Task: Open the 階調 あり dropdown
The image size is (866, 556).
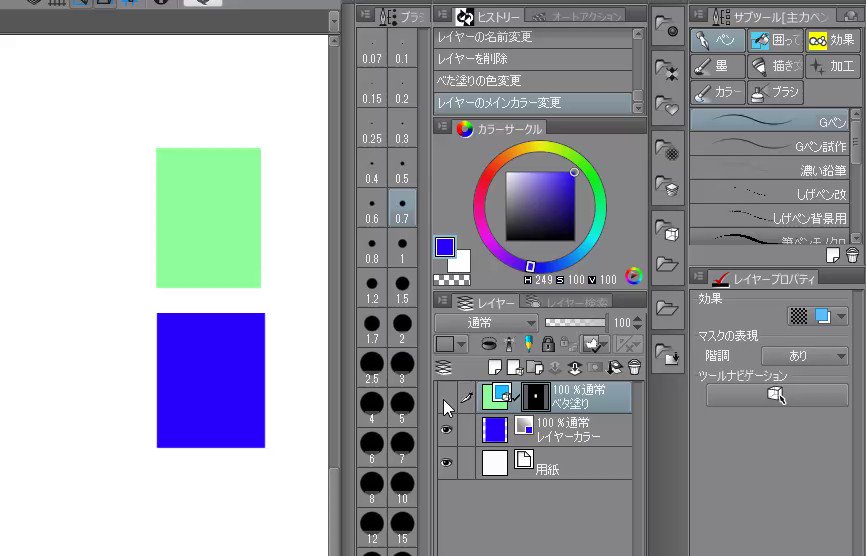Action: click(805, 356)
